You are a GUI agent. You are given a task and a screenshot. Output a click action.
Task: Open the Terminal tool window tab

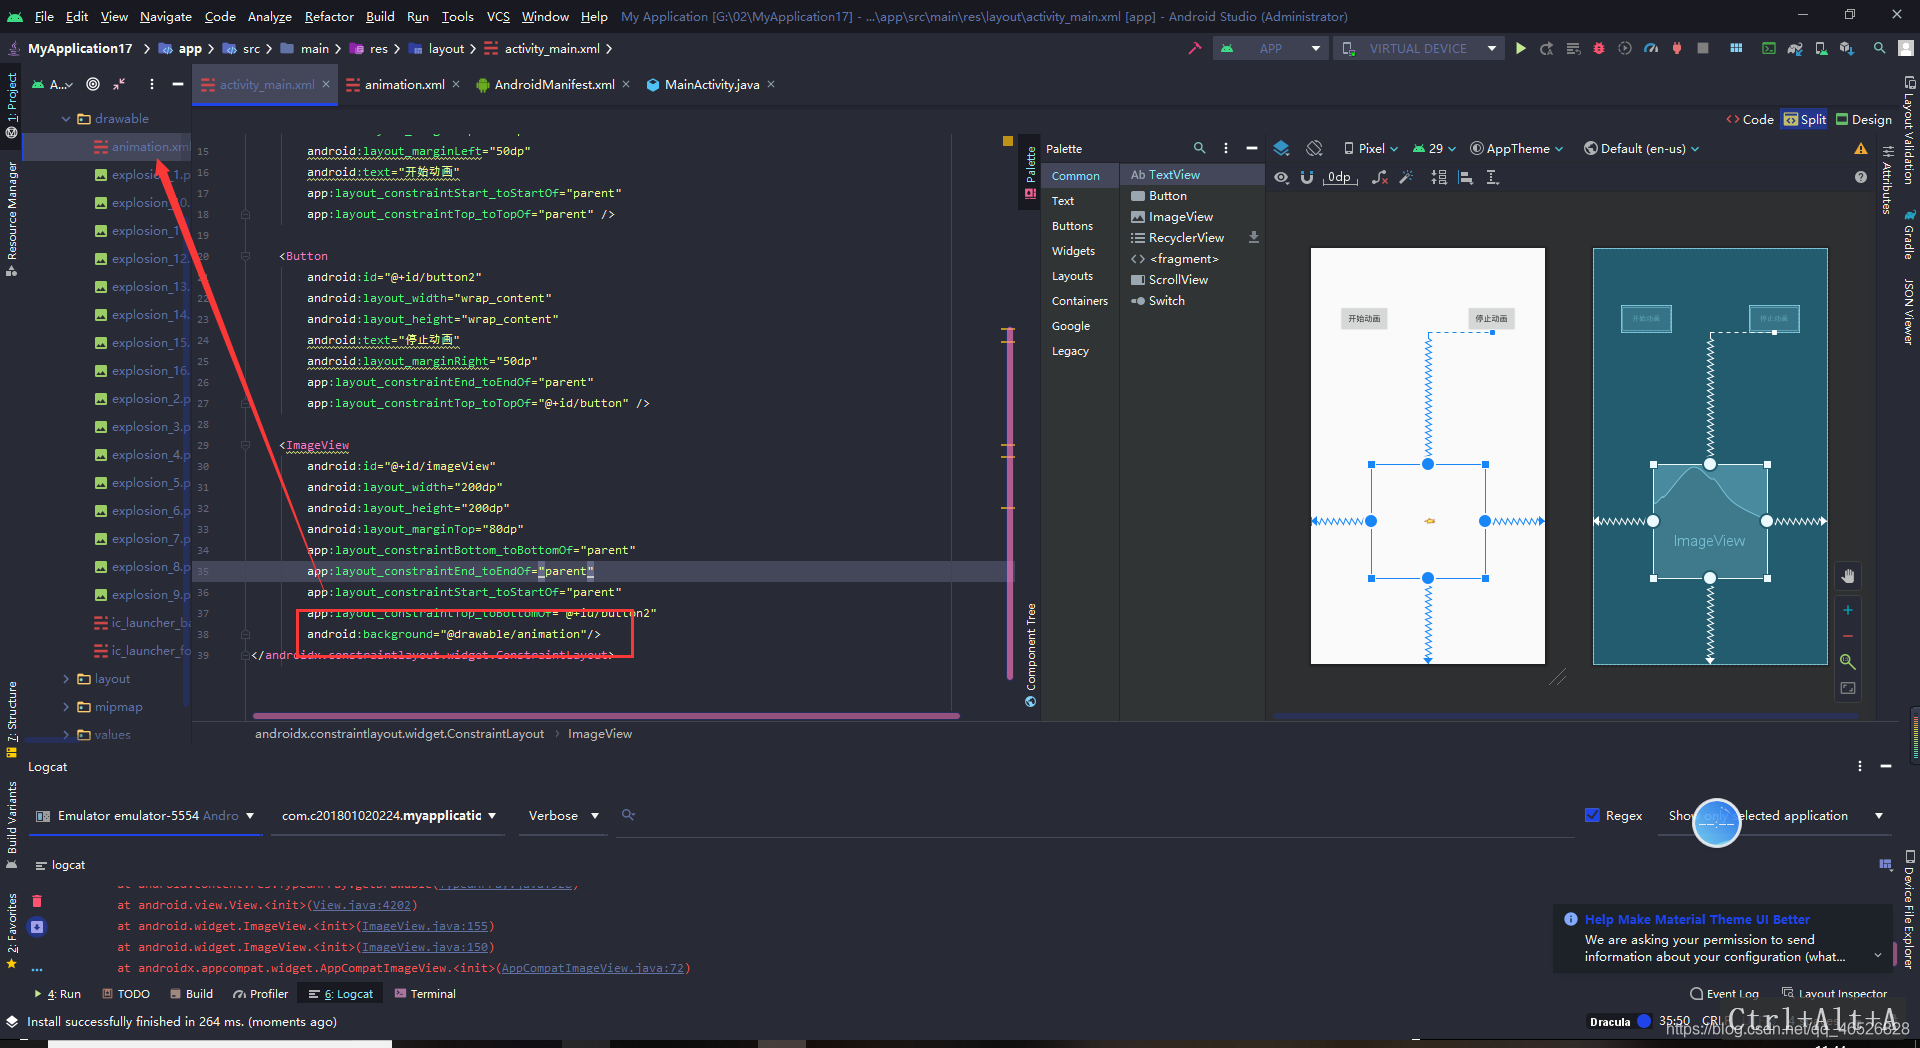click(x=425, y=993)
